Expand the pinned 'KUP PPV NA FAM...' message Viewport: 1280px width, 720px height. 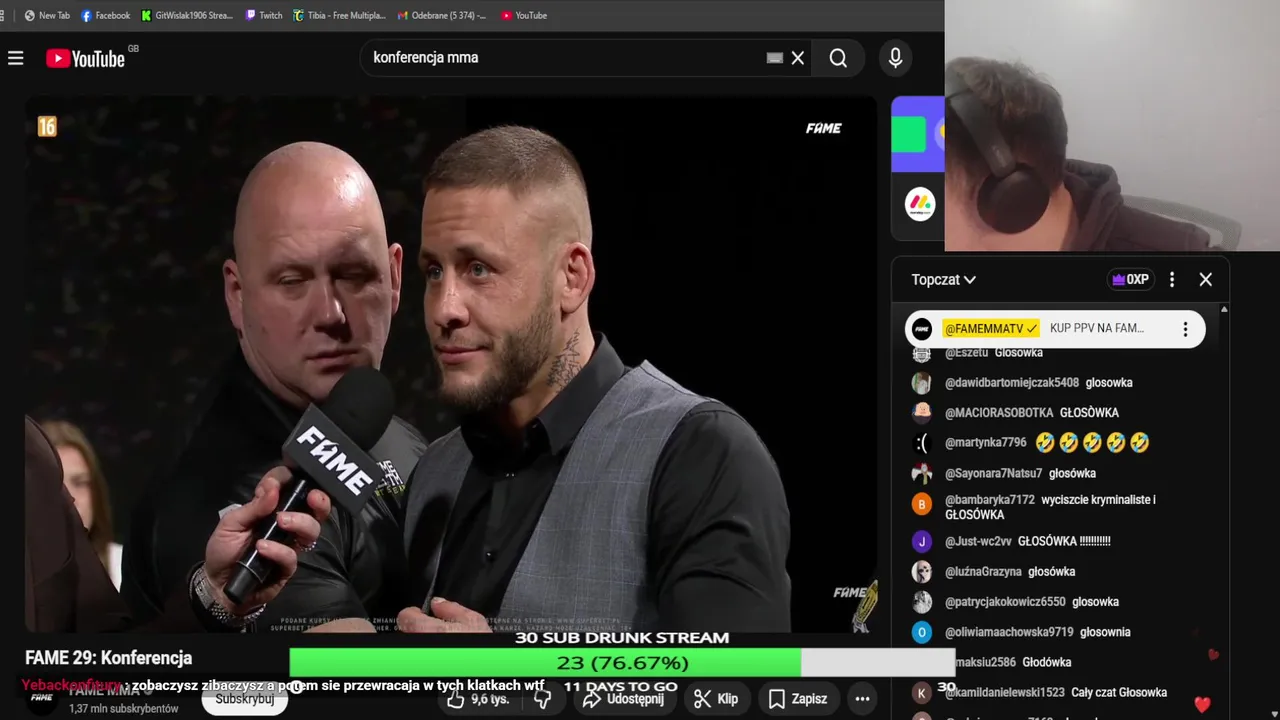[1097, 329]
